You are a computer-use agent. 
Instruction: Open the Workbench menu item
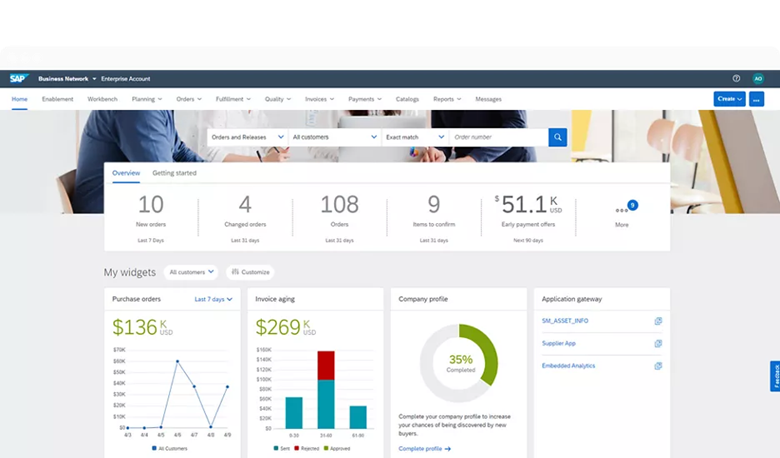point(102,99)
